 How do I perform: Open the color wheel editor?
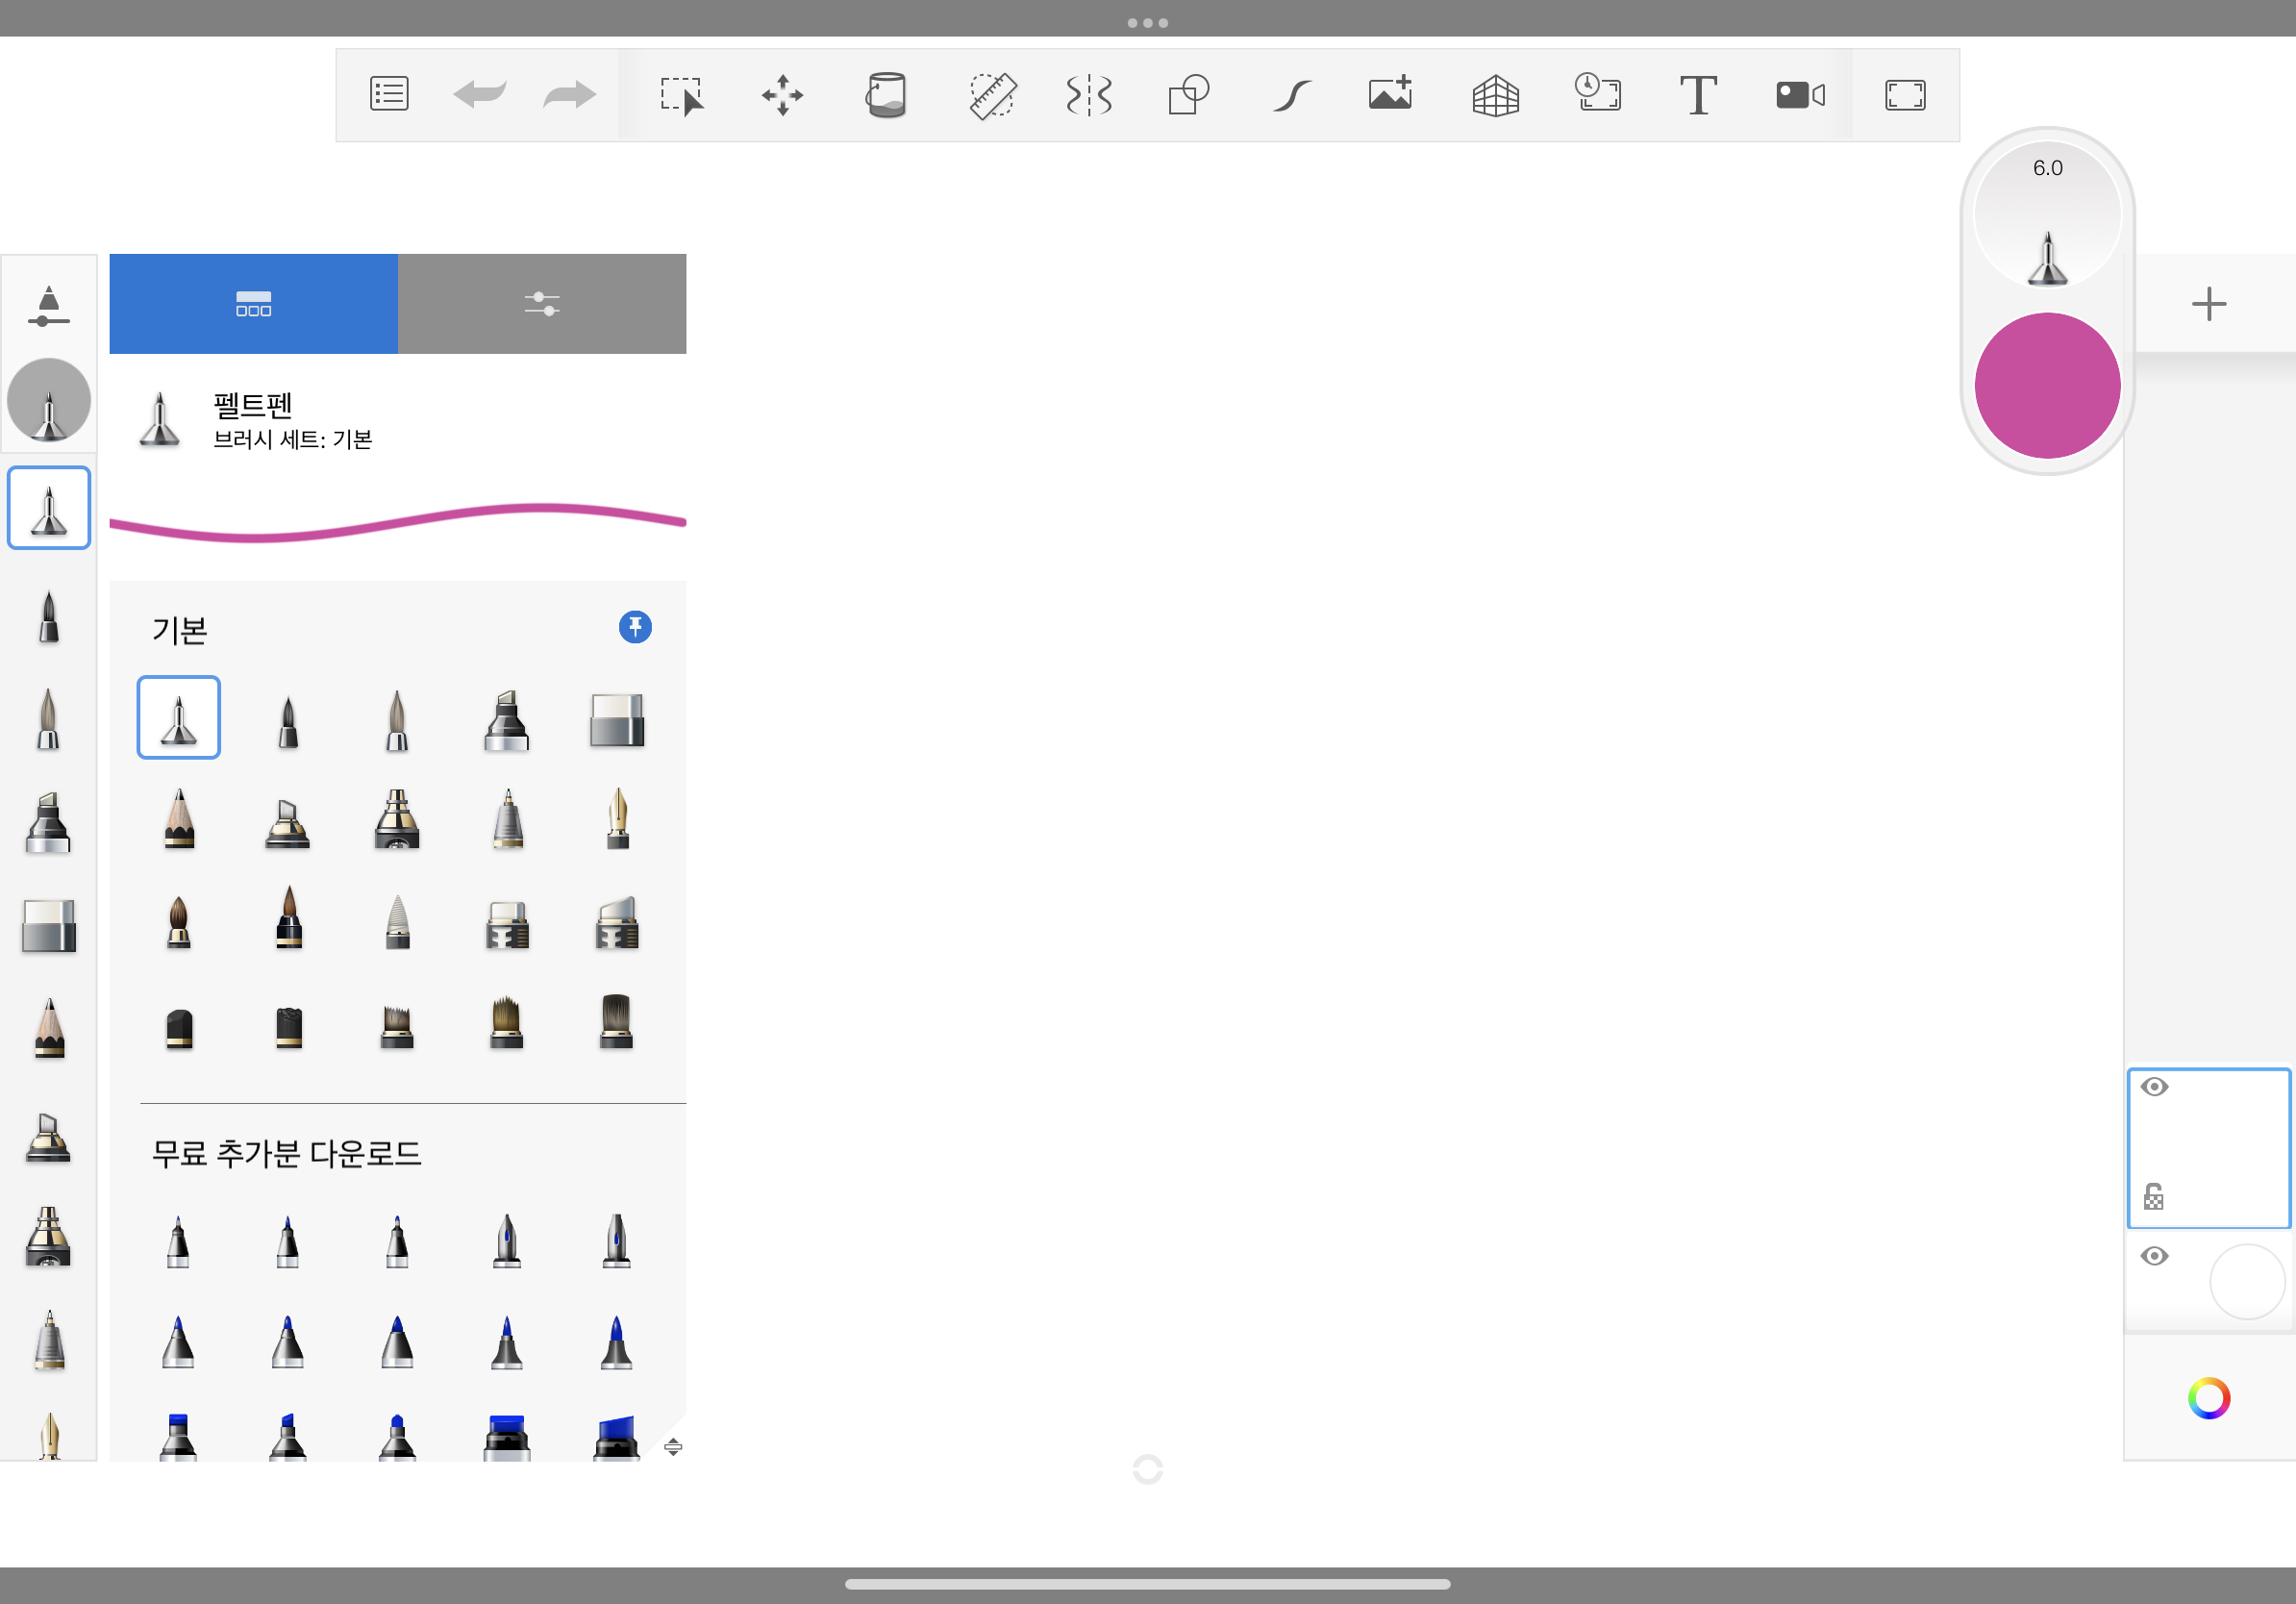coord(2208,1398)
